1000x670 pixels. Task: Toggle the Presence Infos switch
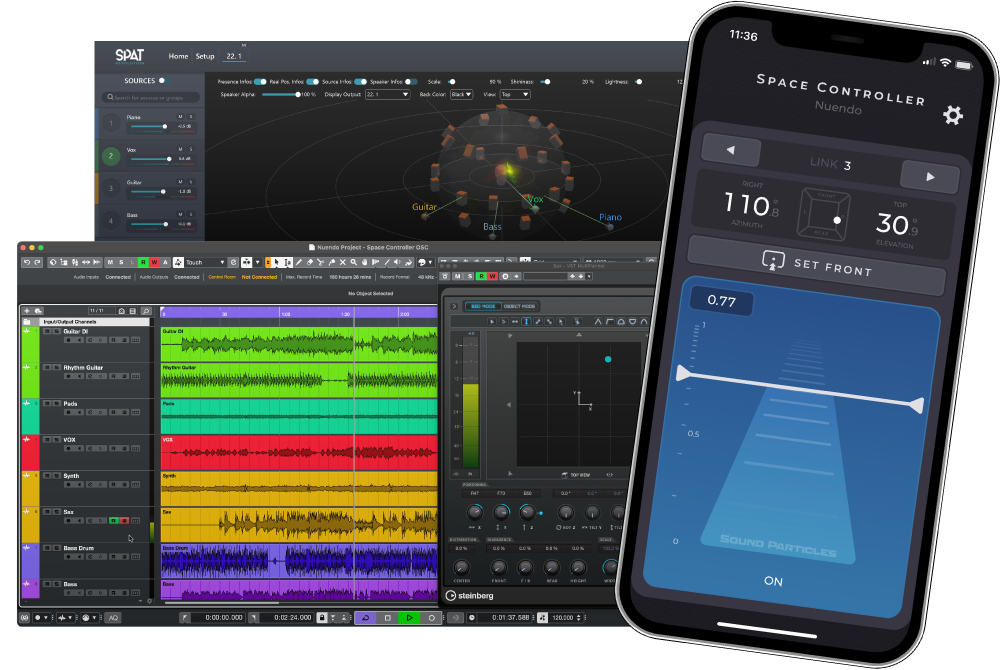[260, 82]
